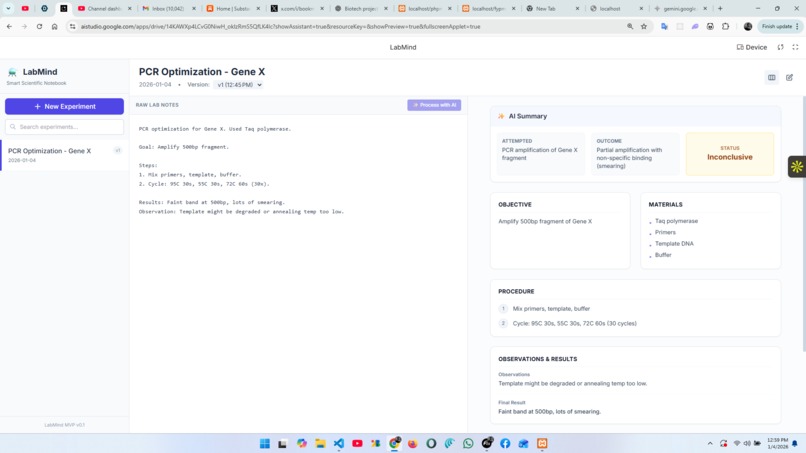The image size is (806, 453).
Task: Open File Explorer from taskbar
Action: coord(320,443)
